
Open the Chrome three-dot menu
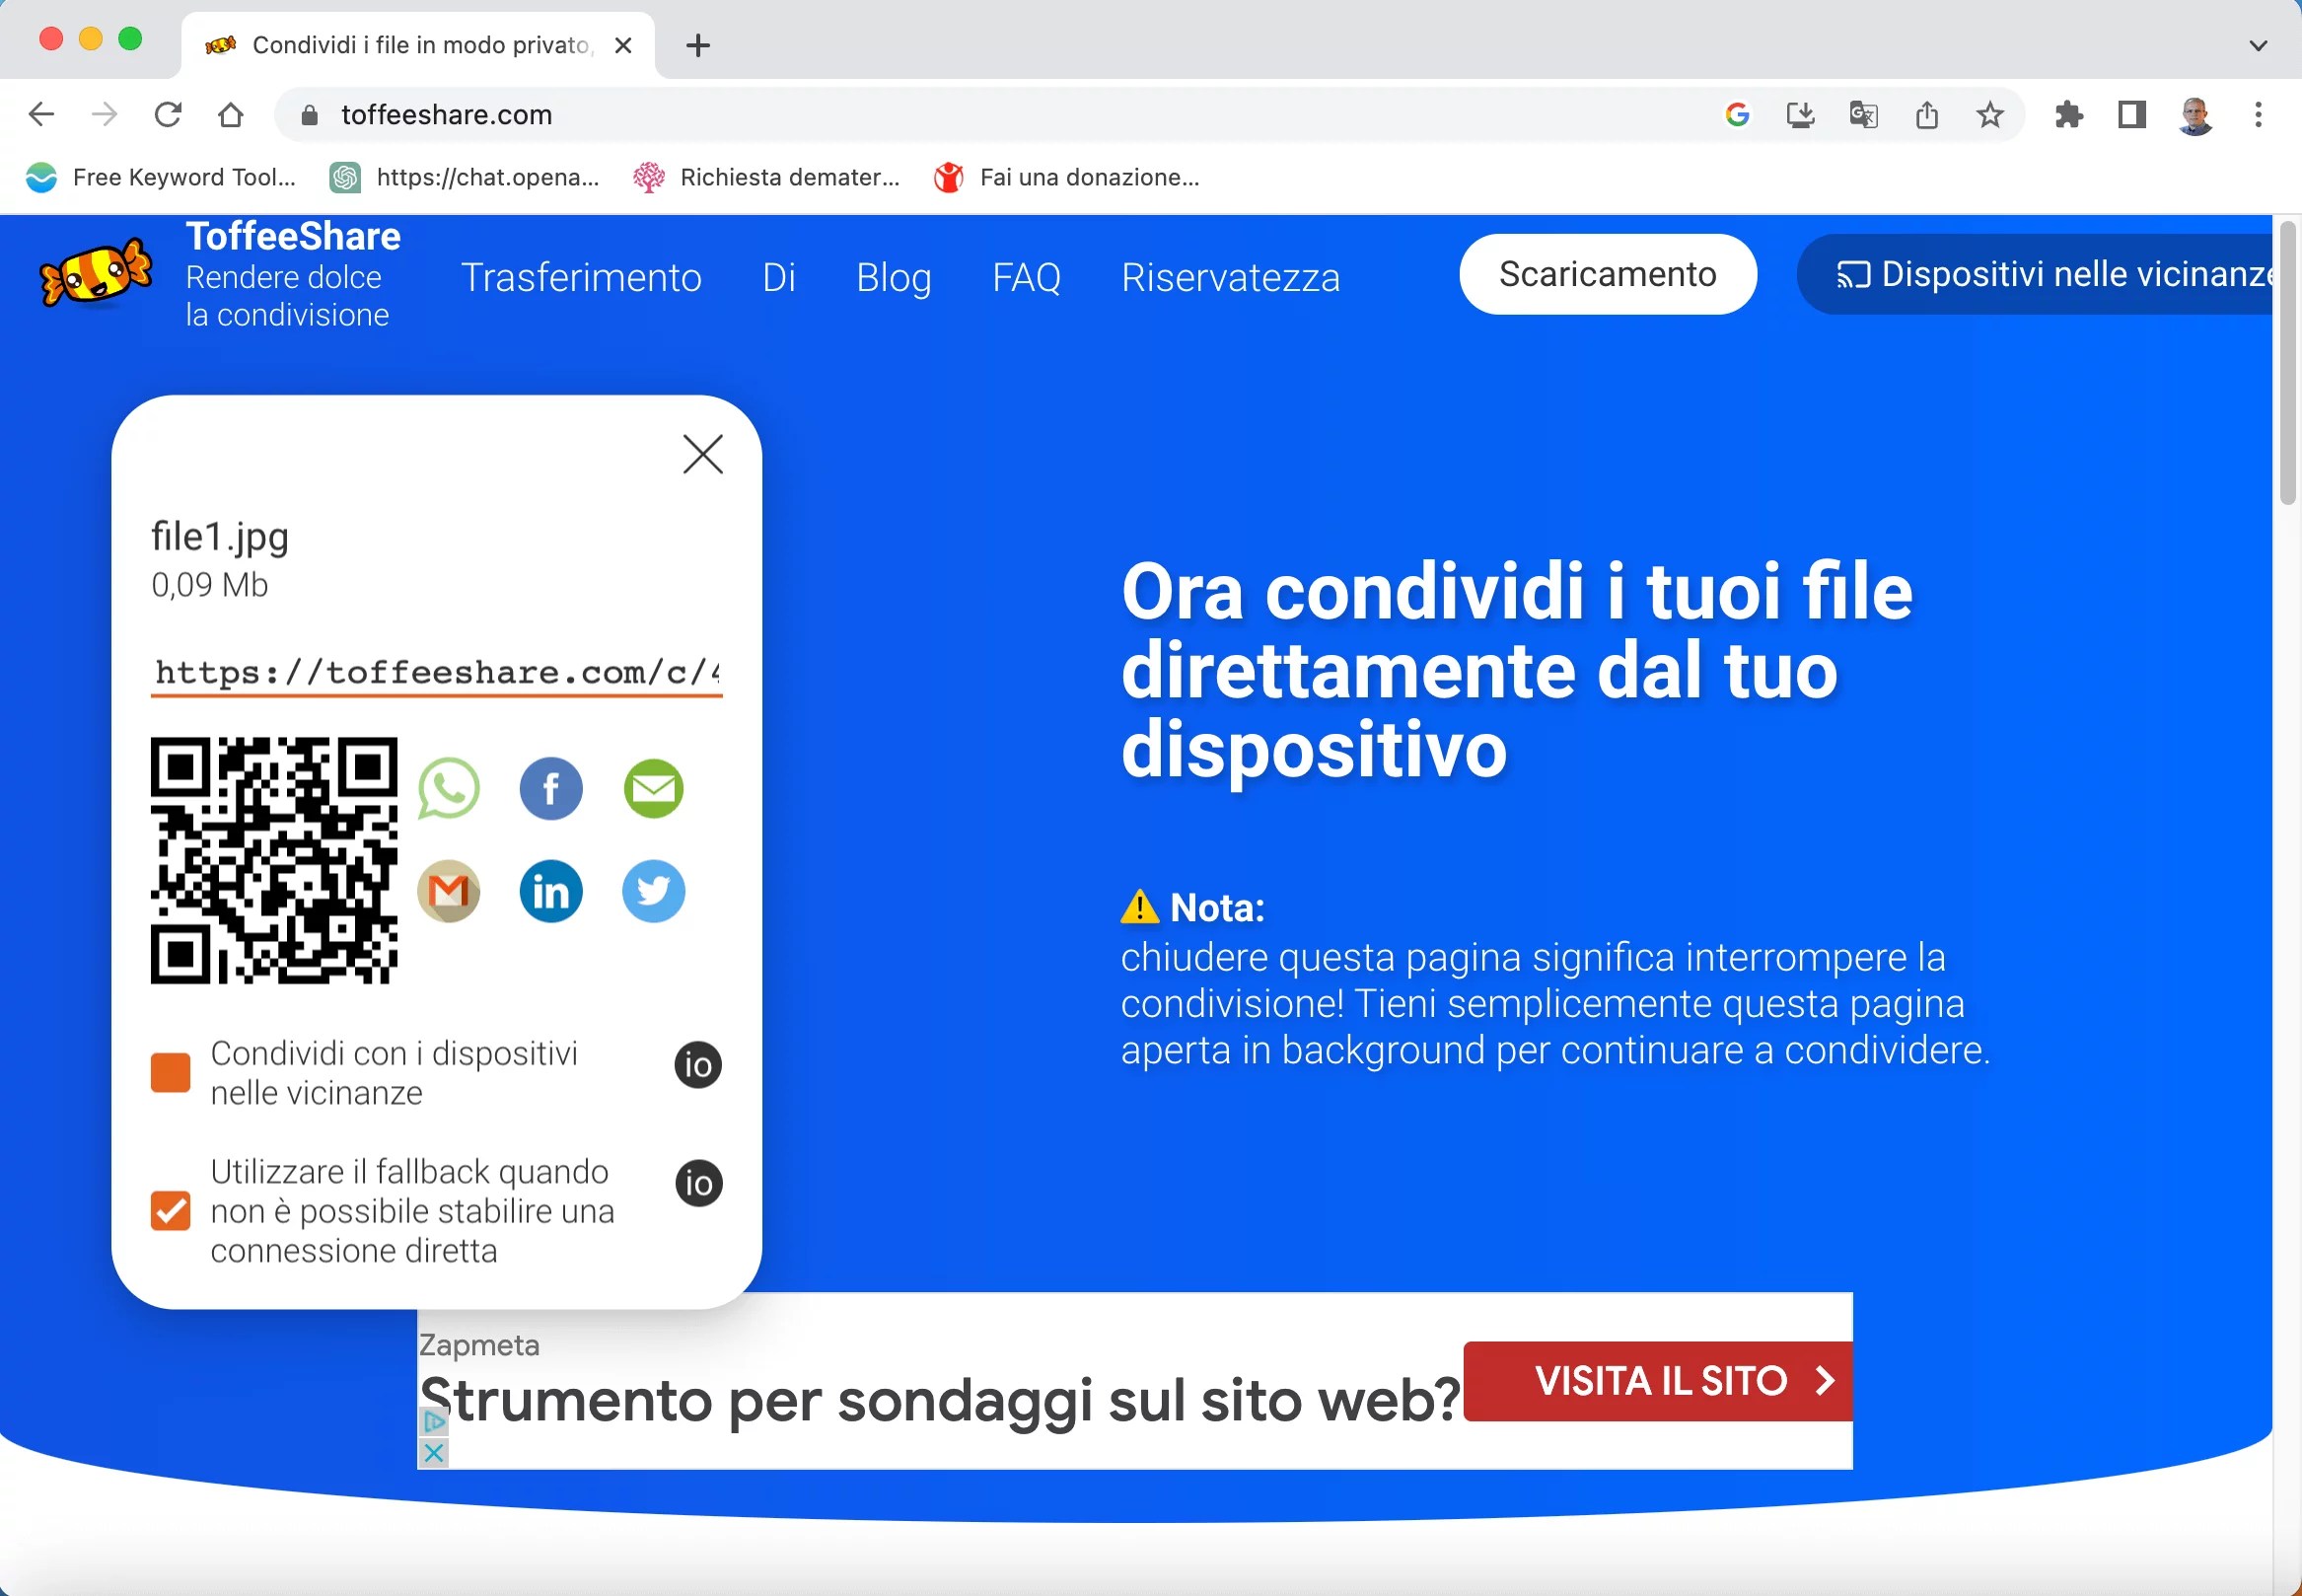point(2257,114)
